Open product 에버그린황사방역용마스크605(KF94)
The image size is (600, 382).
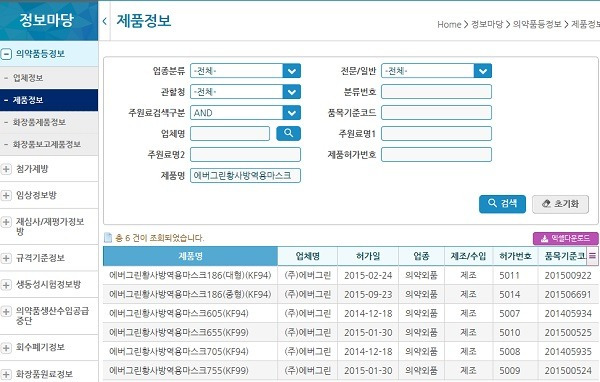pos(179,313)
